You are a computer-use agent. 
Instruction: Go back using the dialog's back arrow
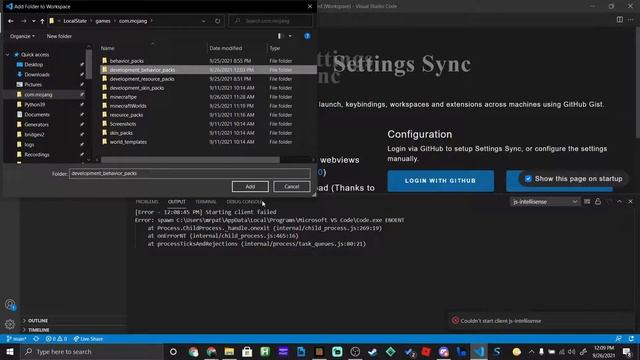(x=11, y=21)
